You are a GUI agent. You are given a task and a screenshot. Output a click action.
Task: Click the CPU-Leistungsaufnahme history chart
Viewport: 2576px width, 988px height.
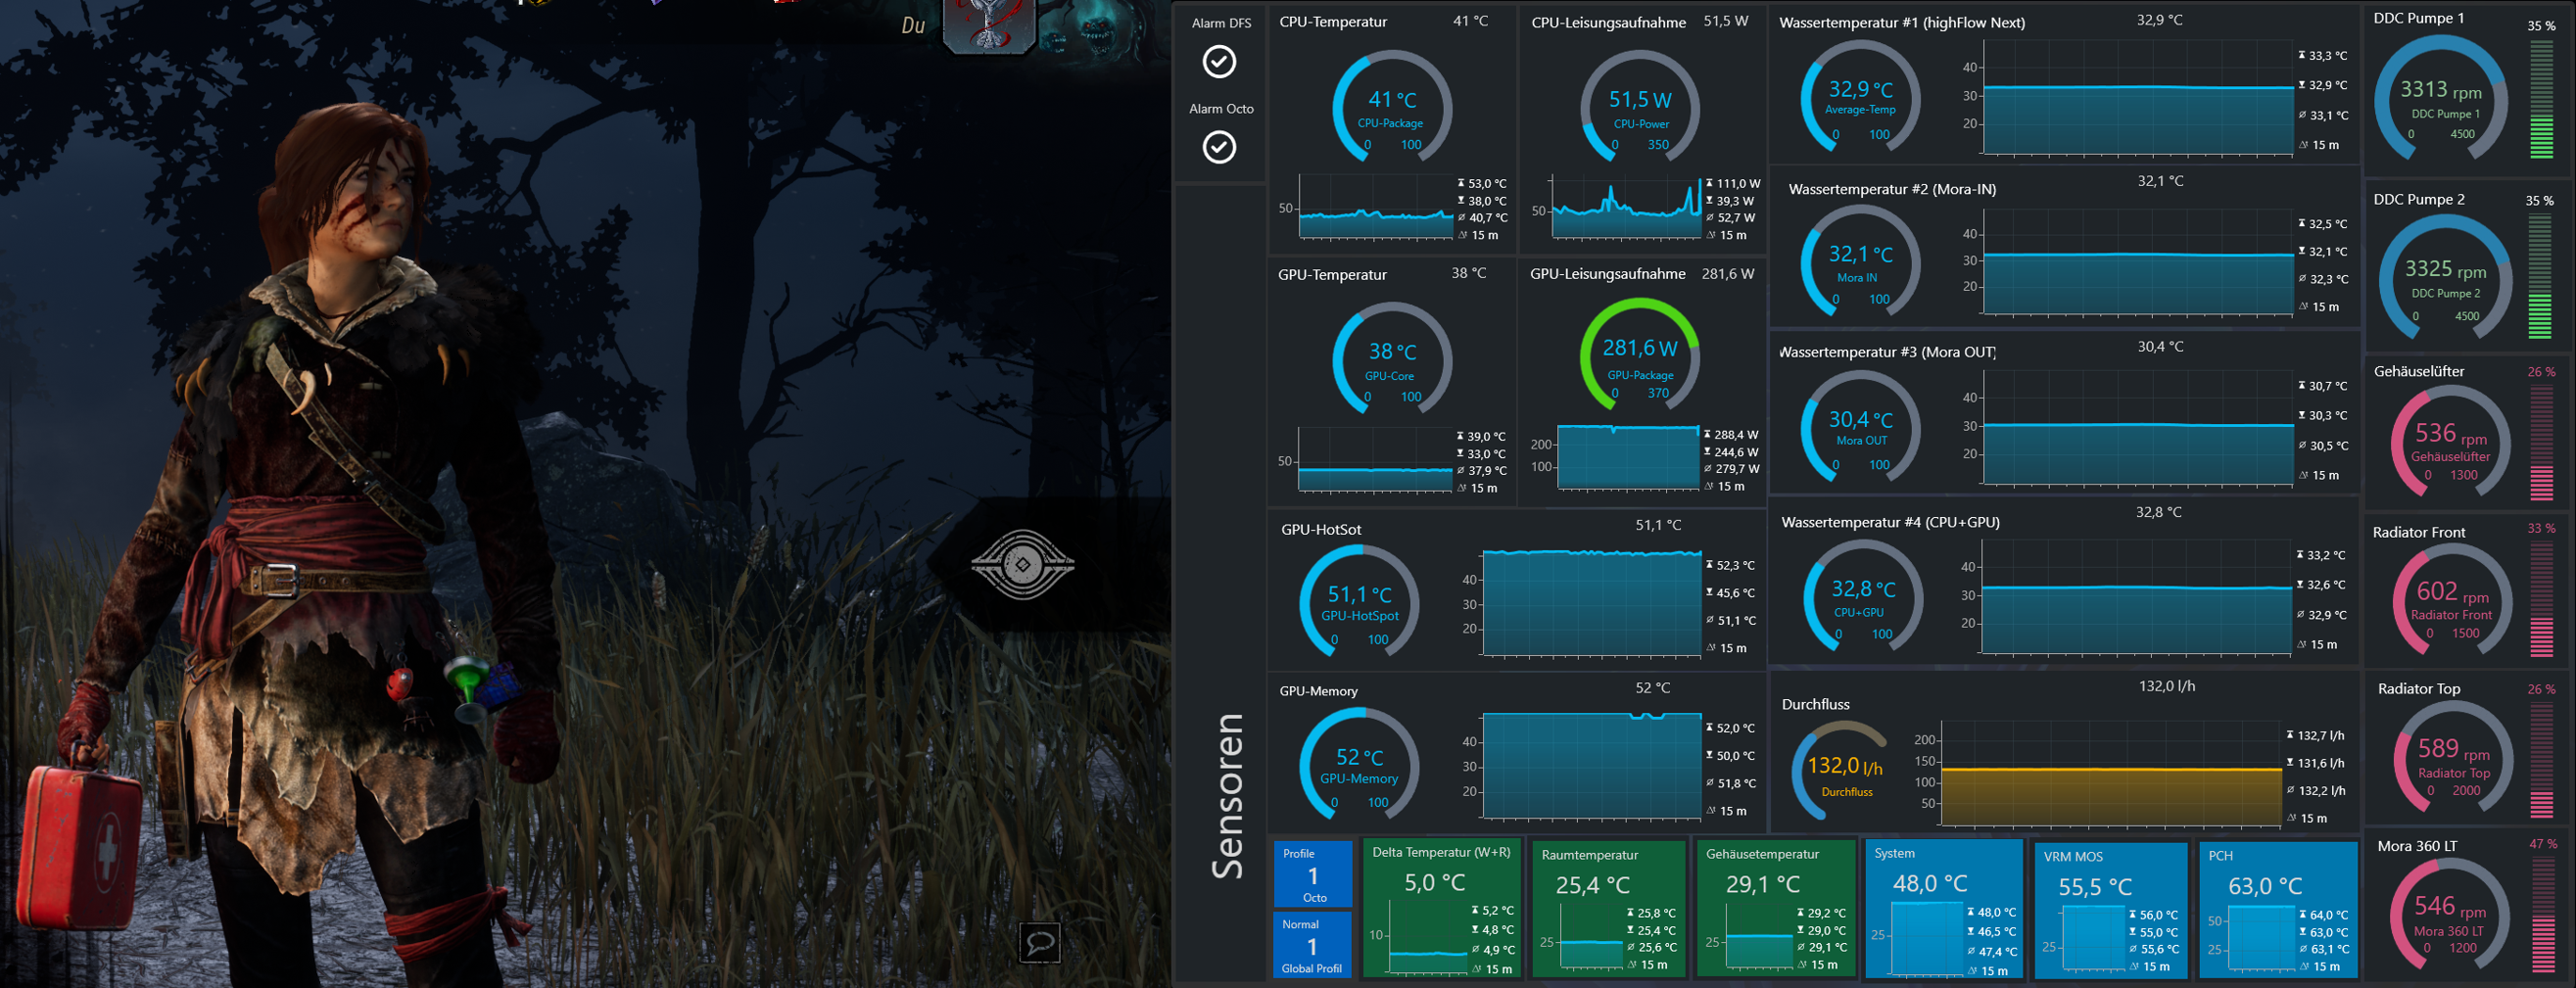pos(1626,207)
